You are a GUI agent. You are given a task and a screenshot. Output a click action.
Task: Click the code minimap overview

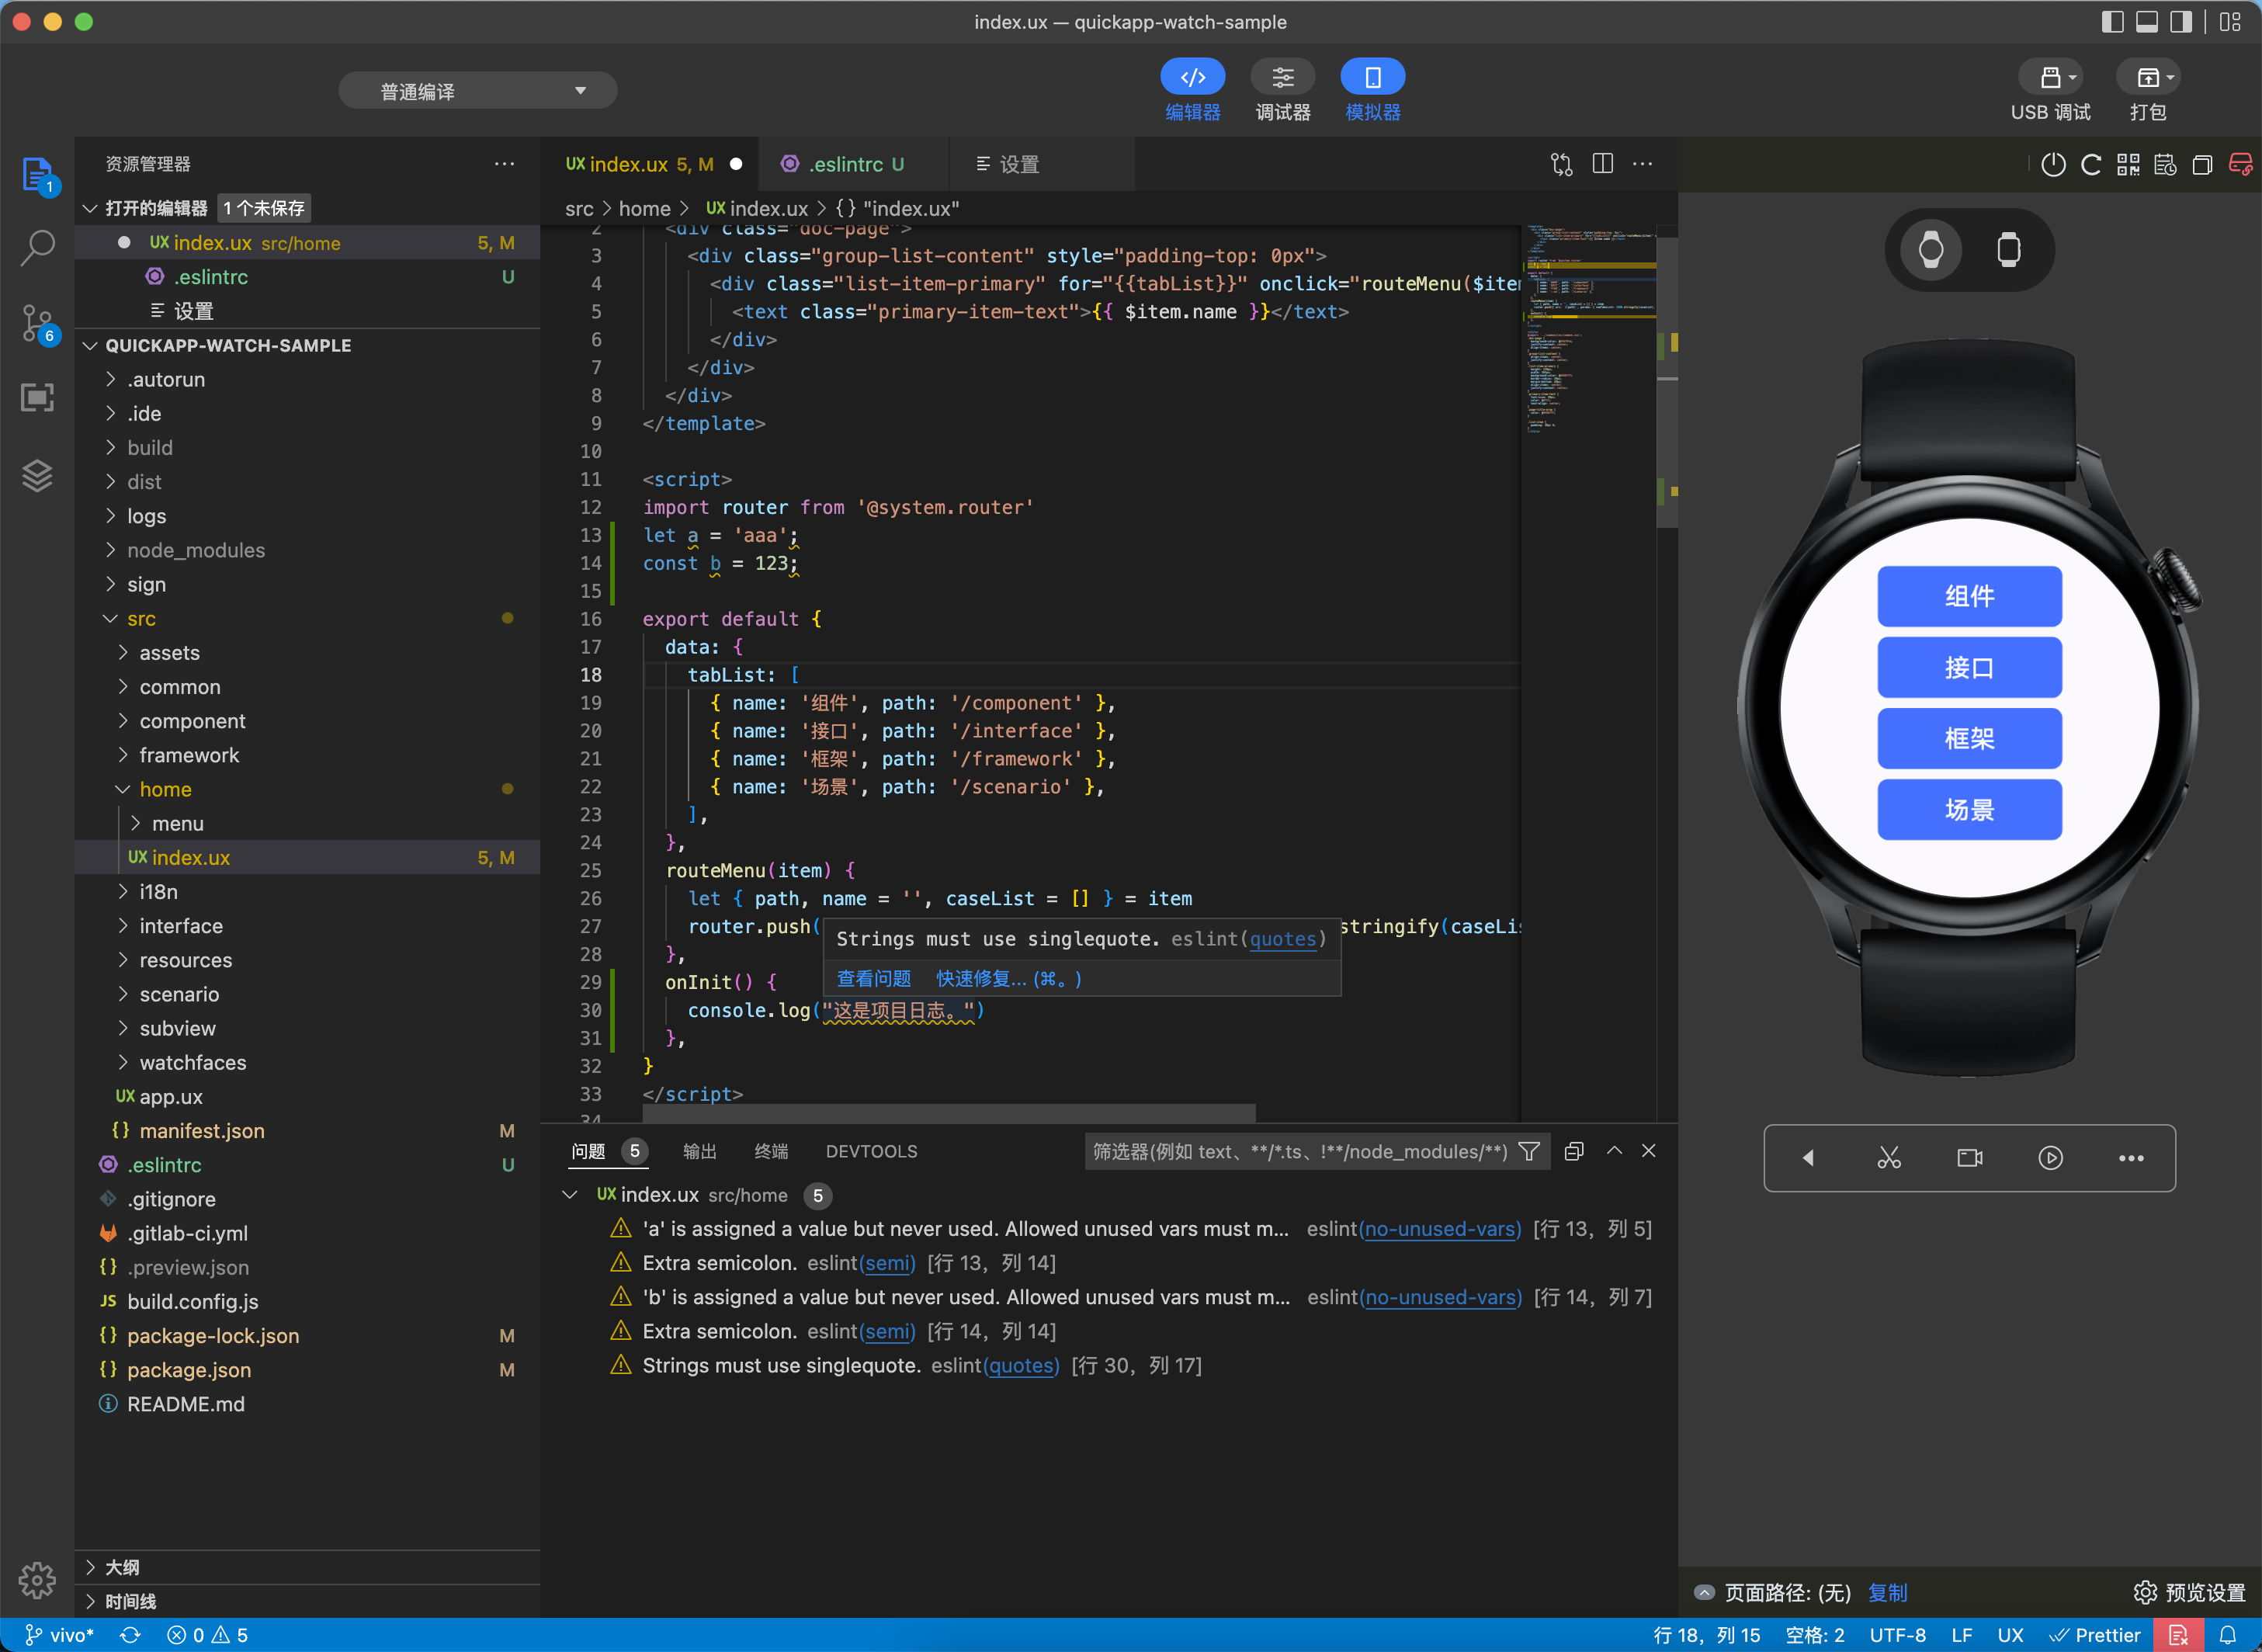point(1589,330)
